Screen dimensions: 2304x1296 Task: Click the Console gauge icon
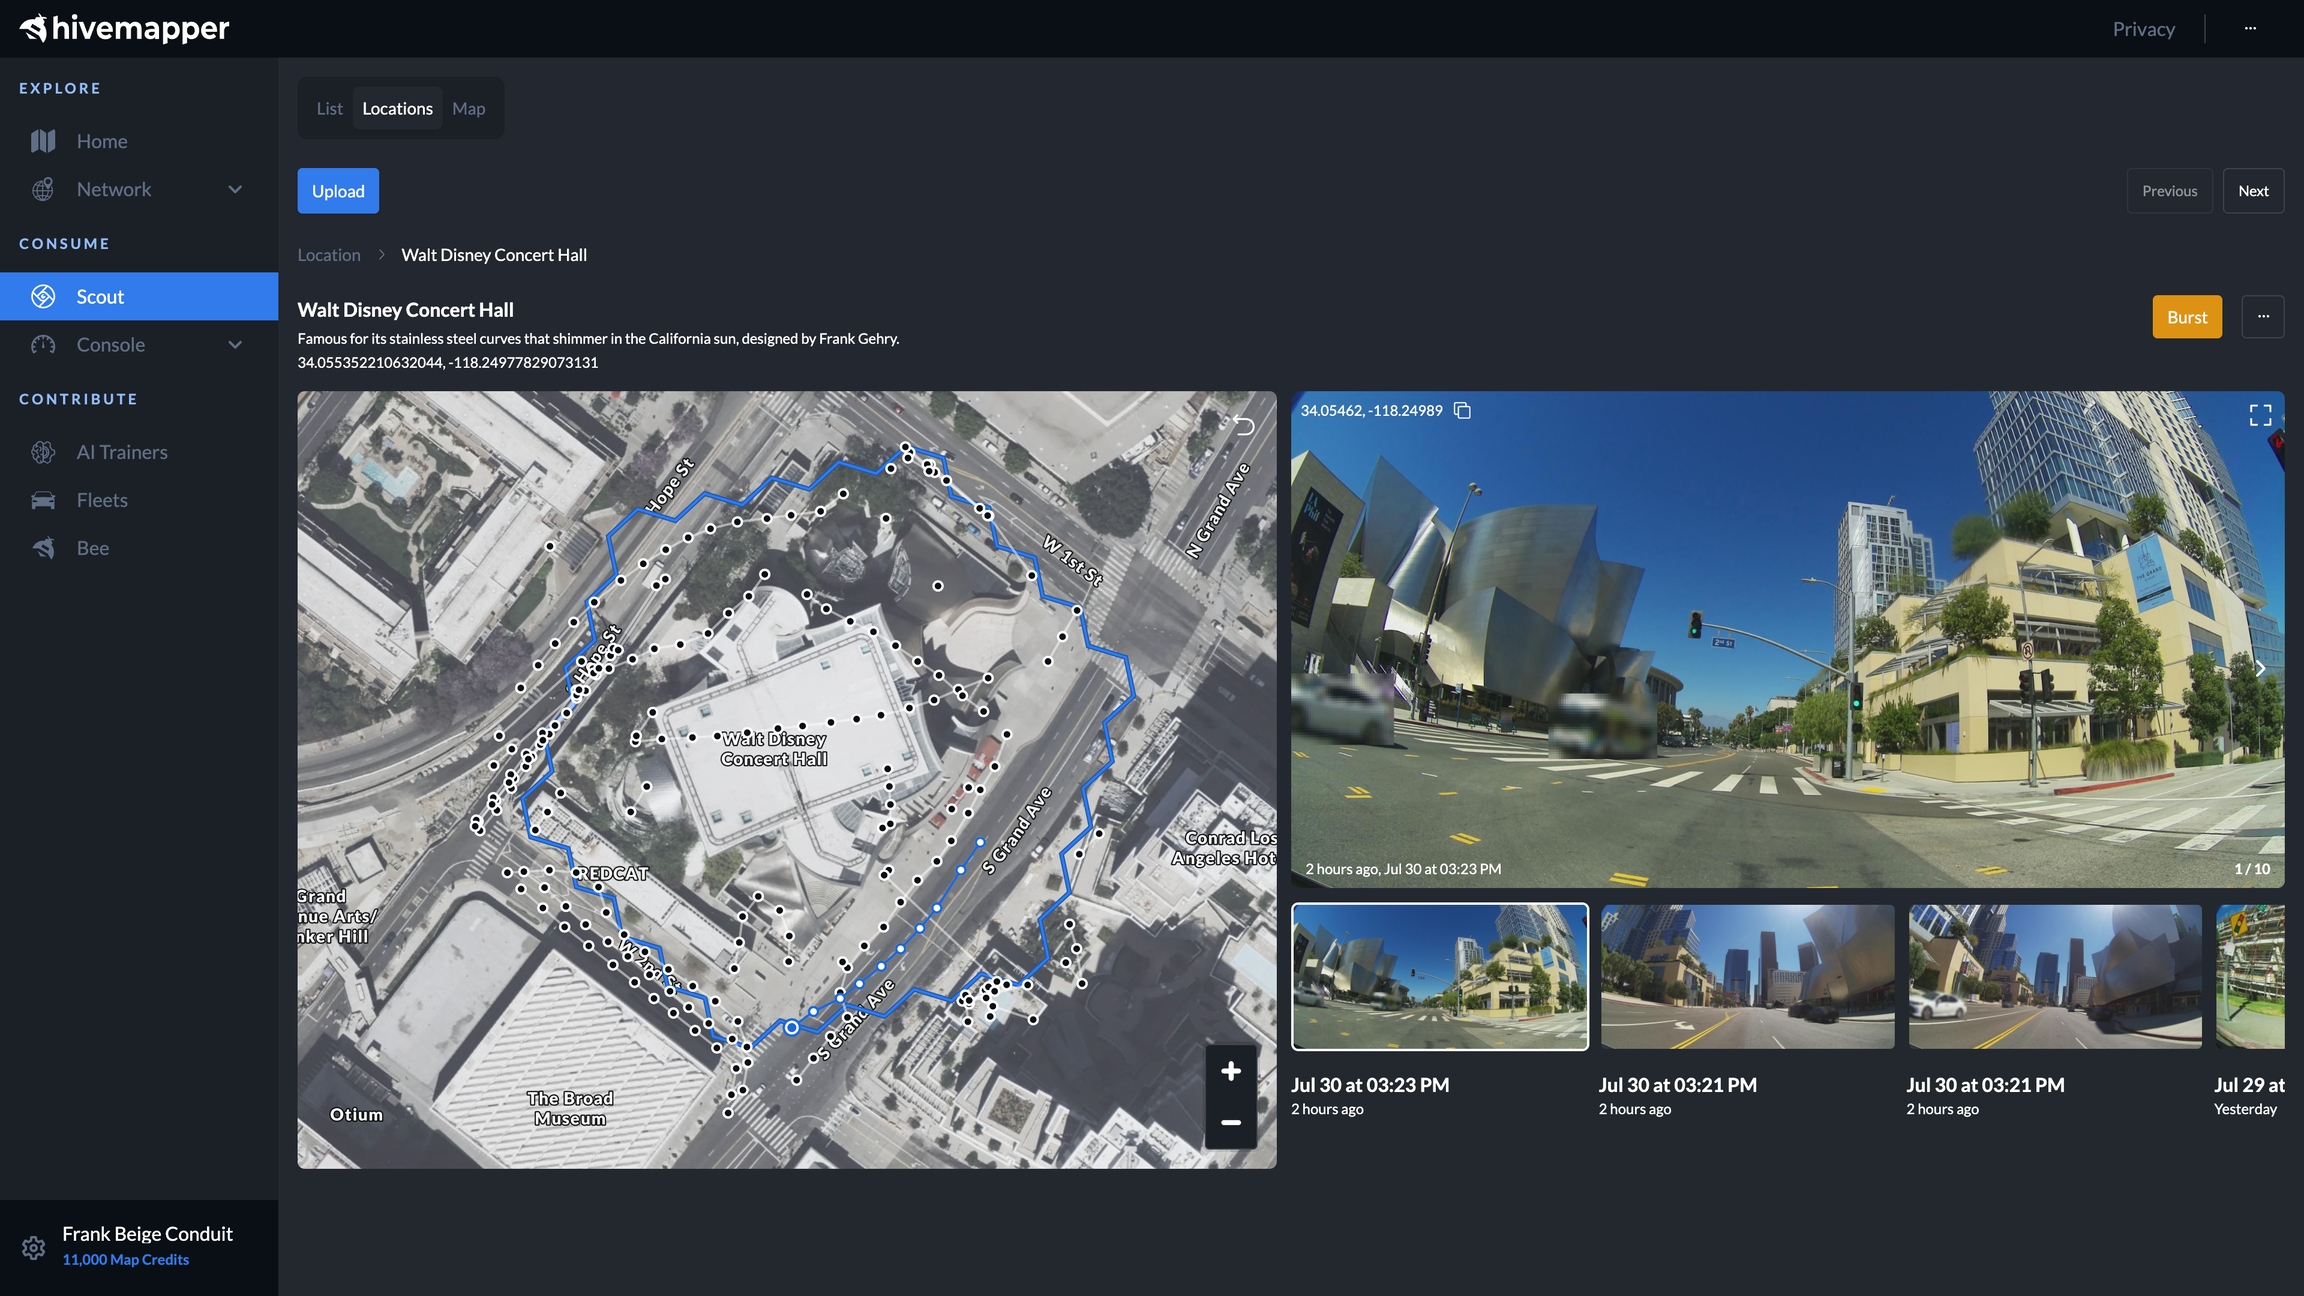tap(43, 345)
